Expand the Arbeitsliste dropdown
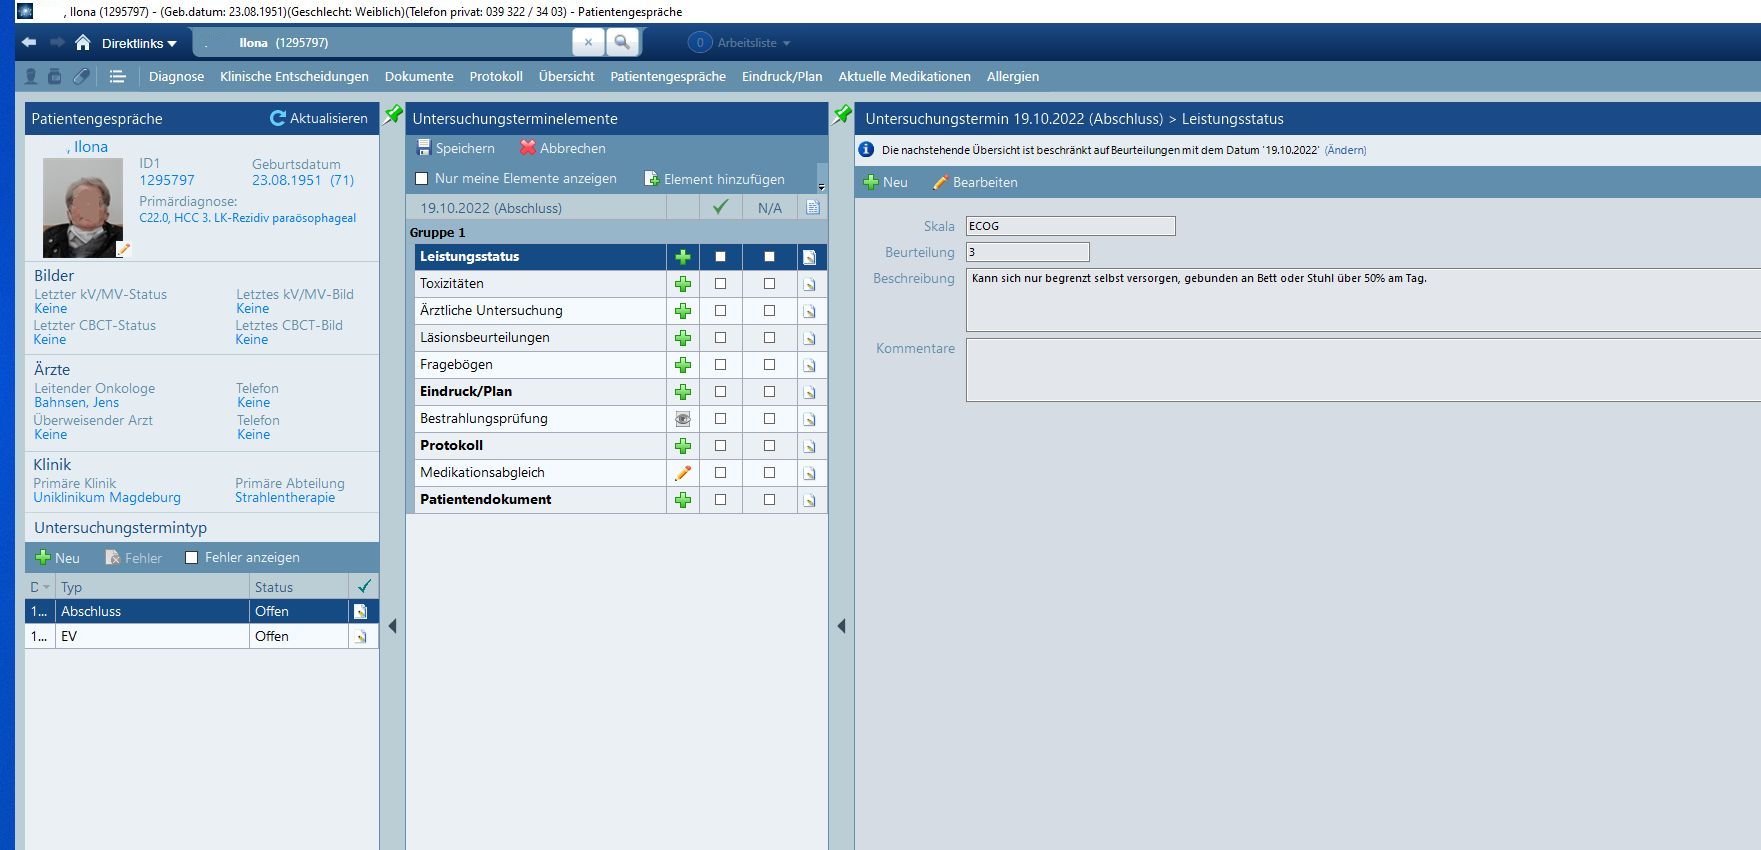 coord(753,43)
